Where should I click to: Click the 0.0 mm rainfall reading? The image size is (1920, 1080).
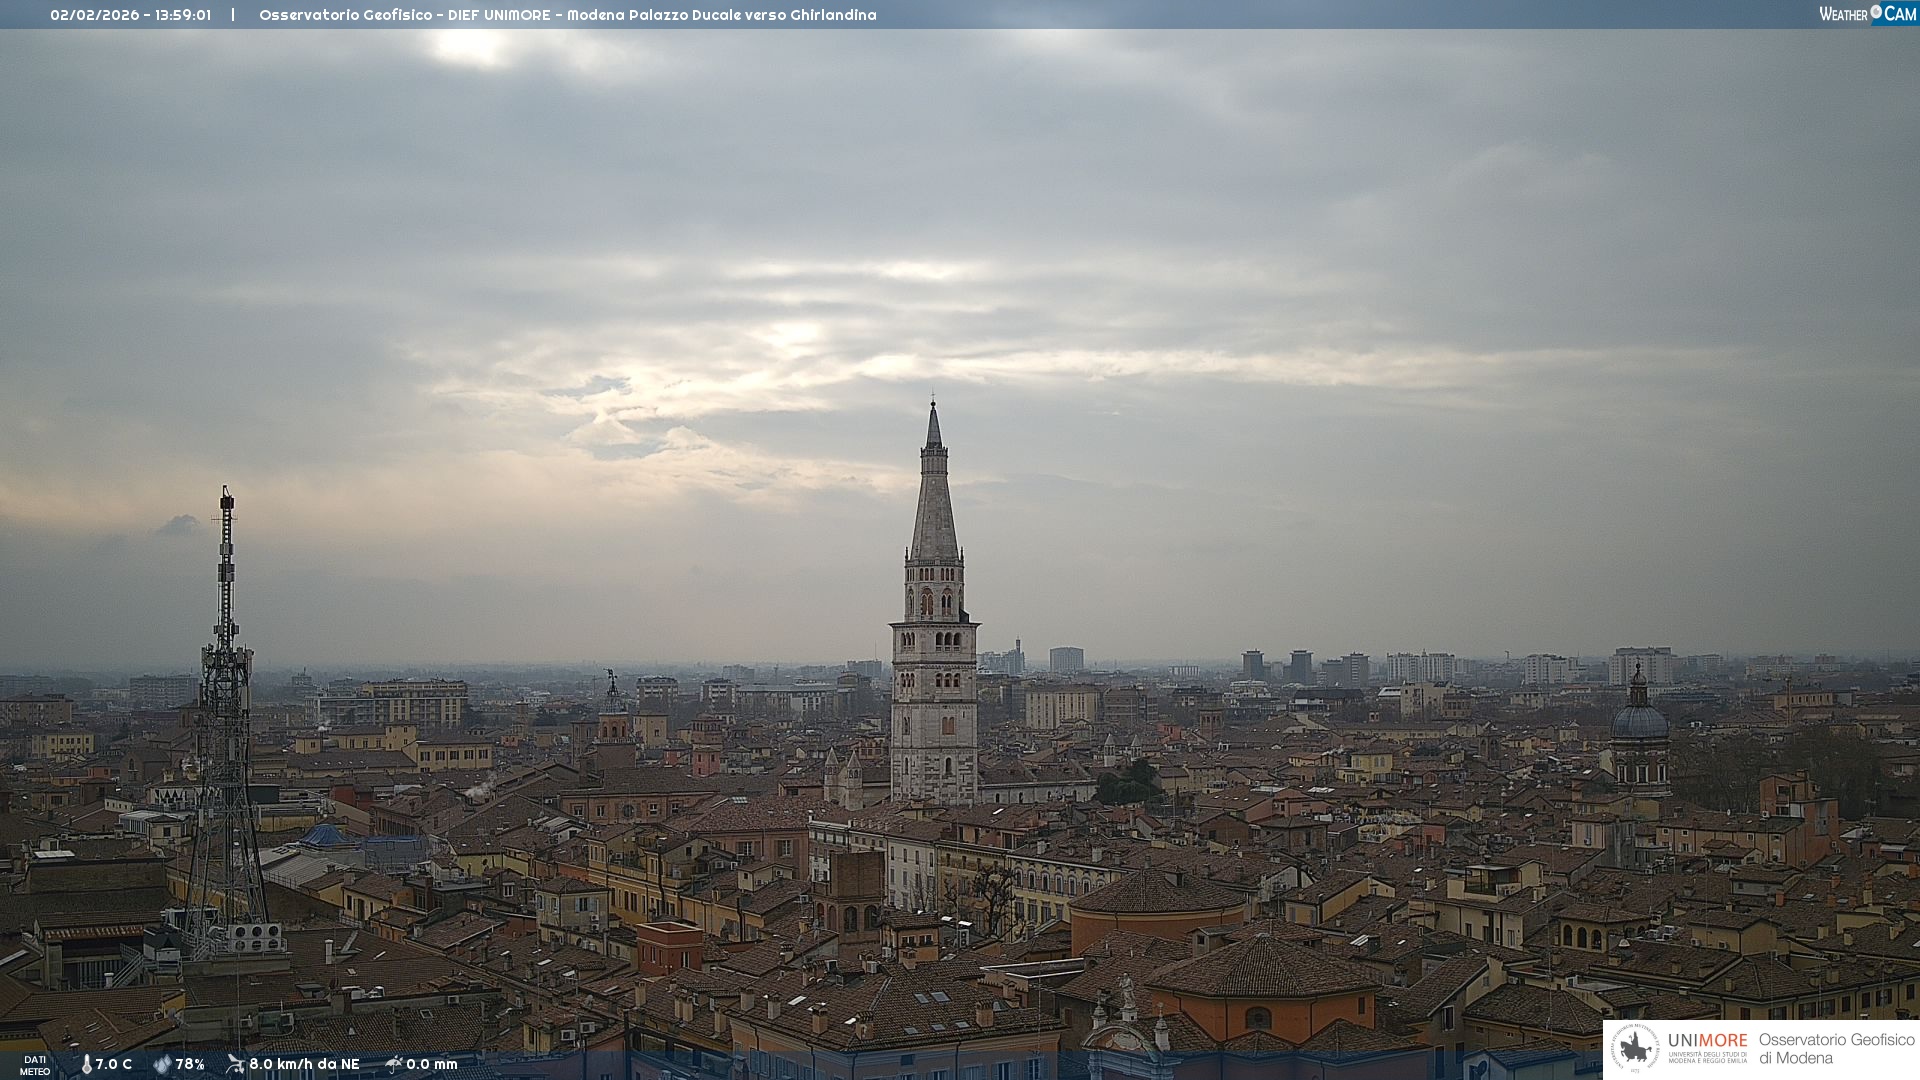coord(432,1064)
